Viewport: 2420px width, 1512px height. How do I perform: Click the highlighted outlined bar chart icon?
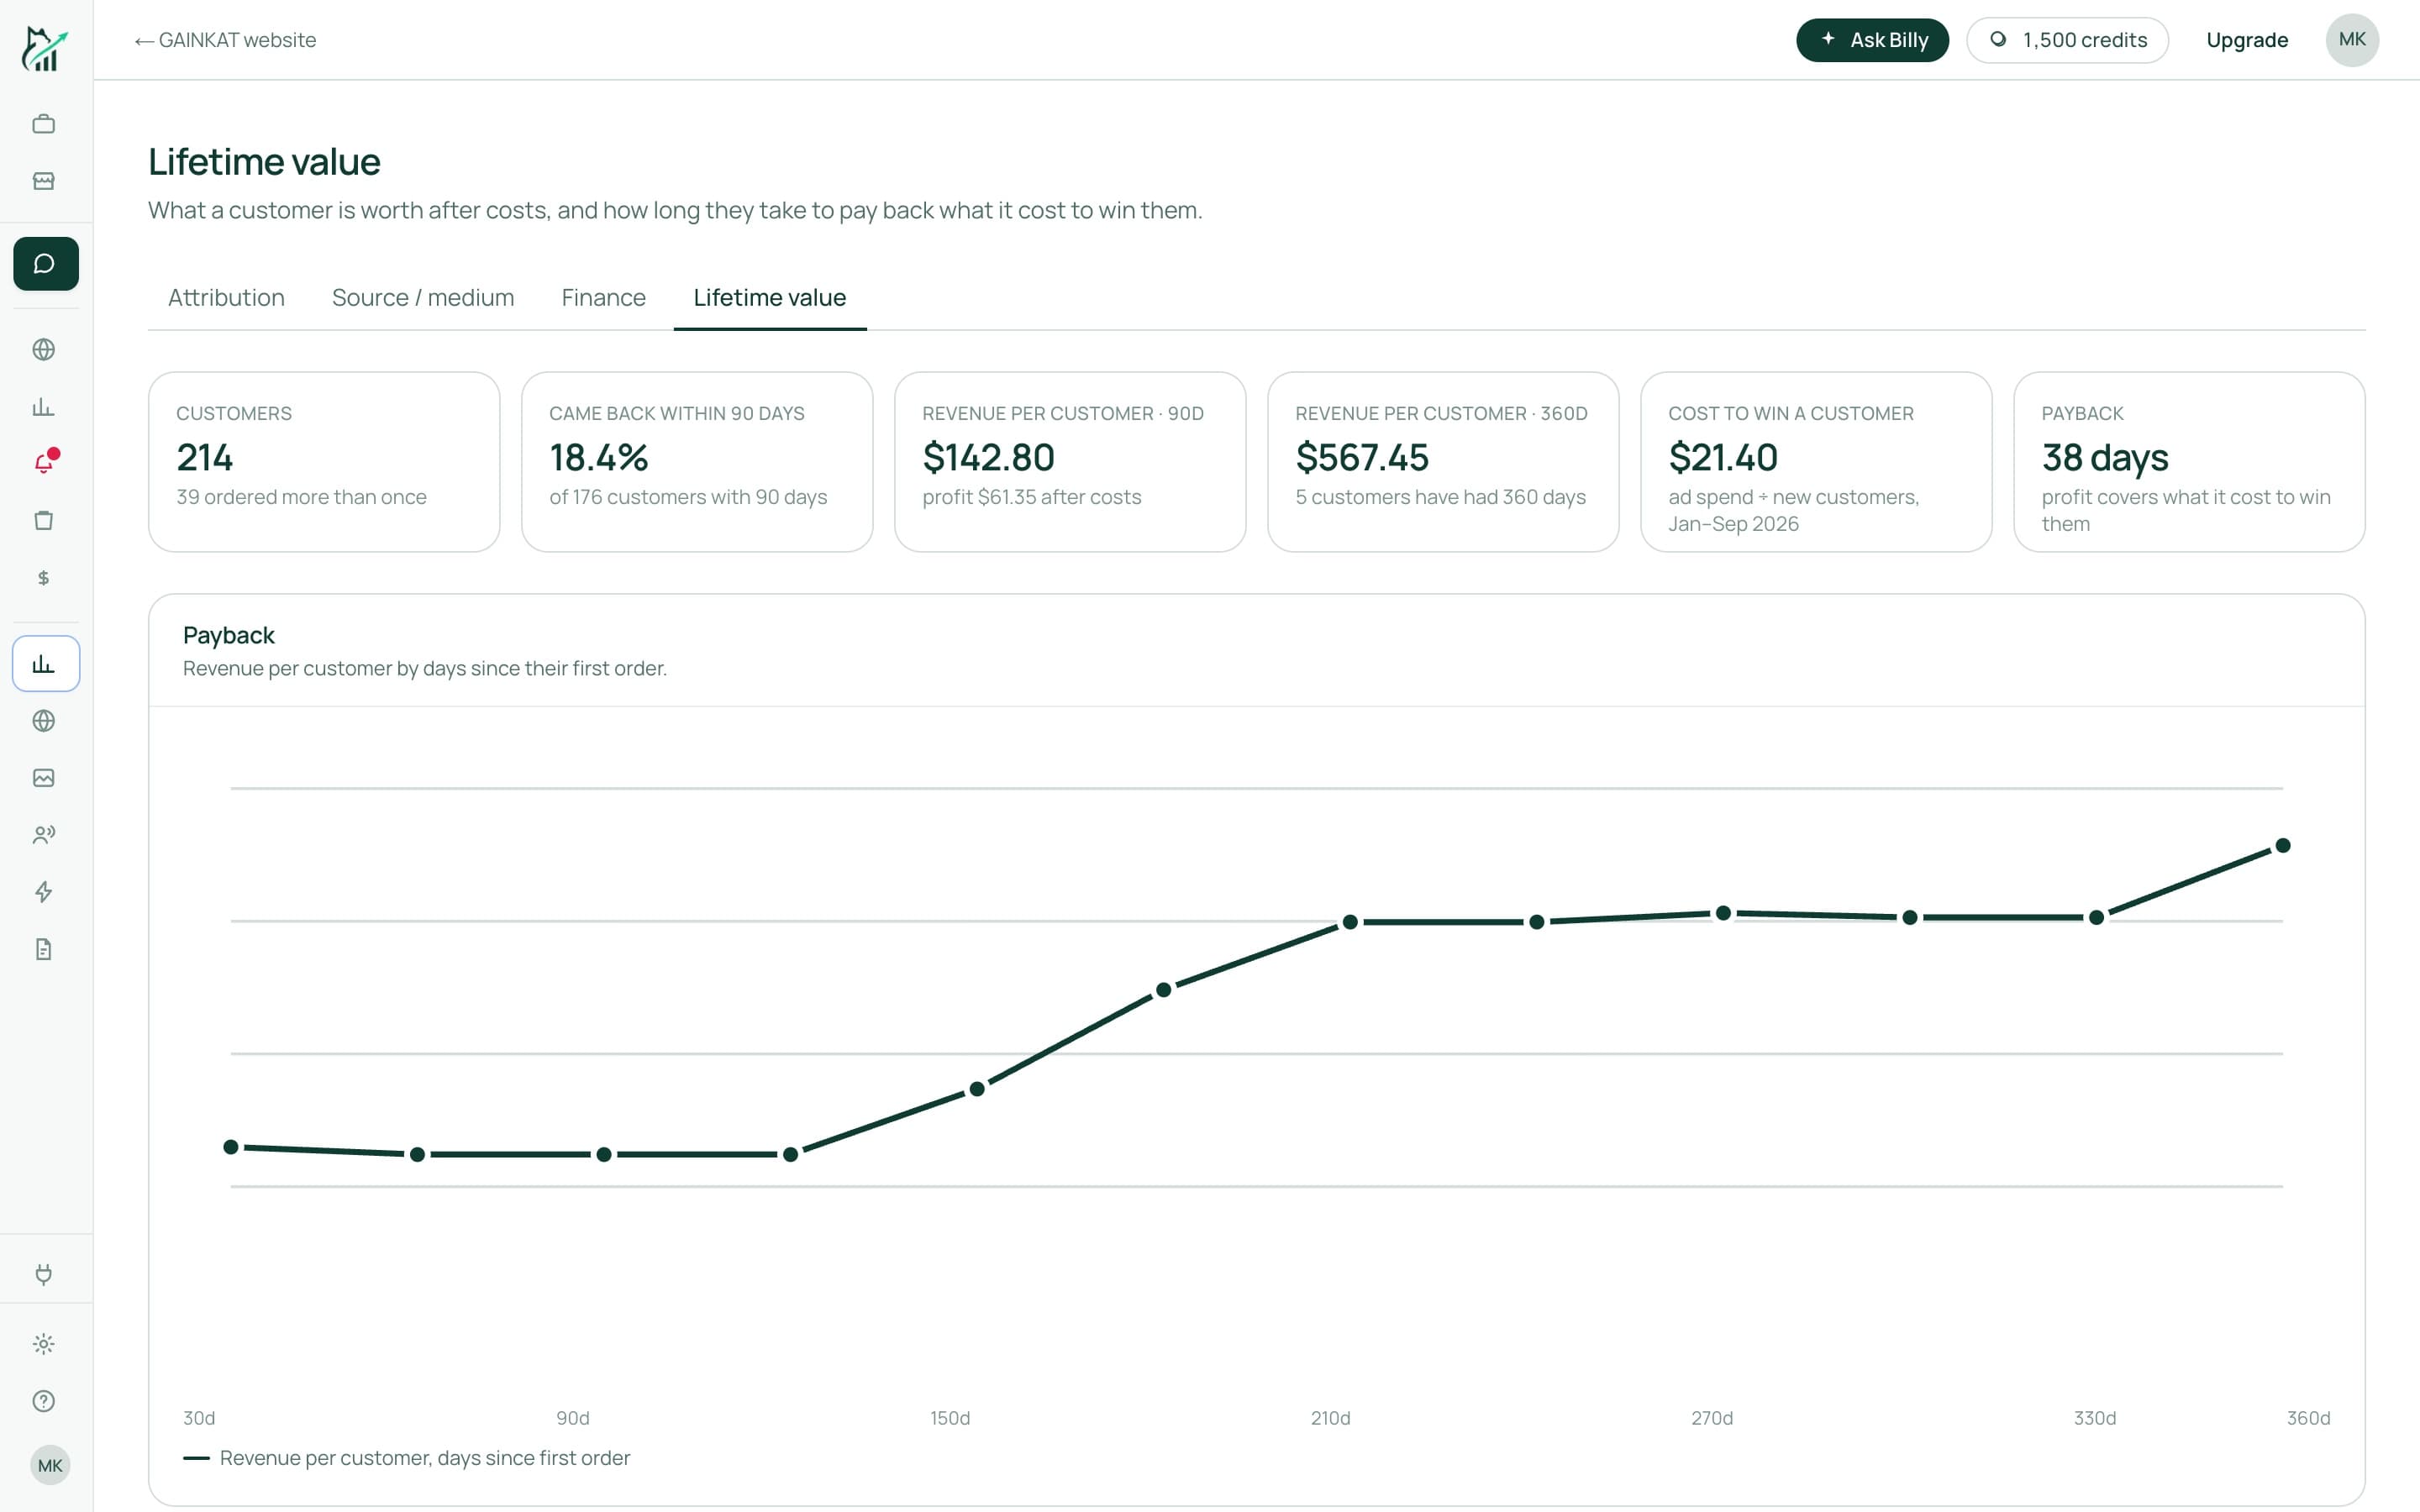[46, 663]
